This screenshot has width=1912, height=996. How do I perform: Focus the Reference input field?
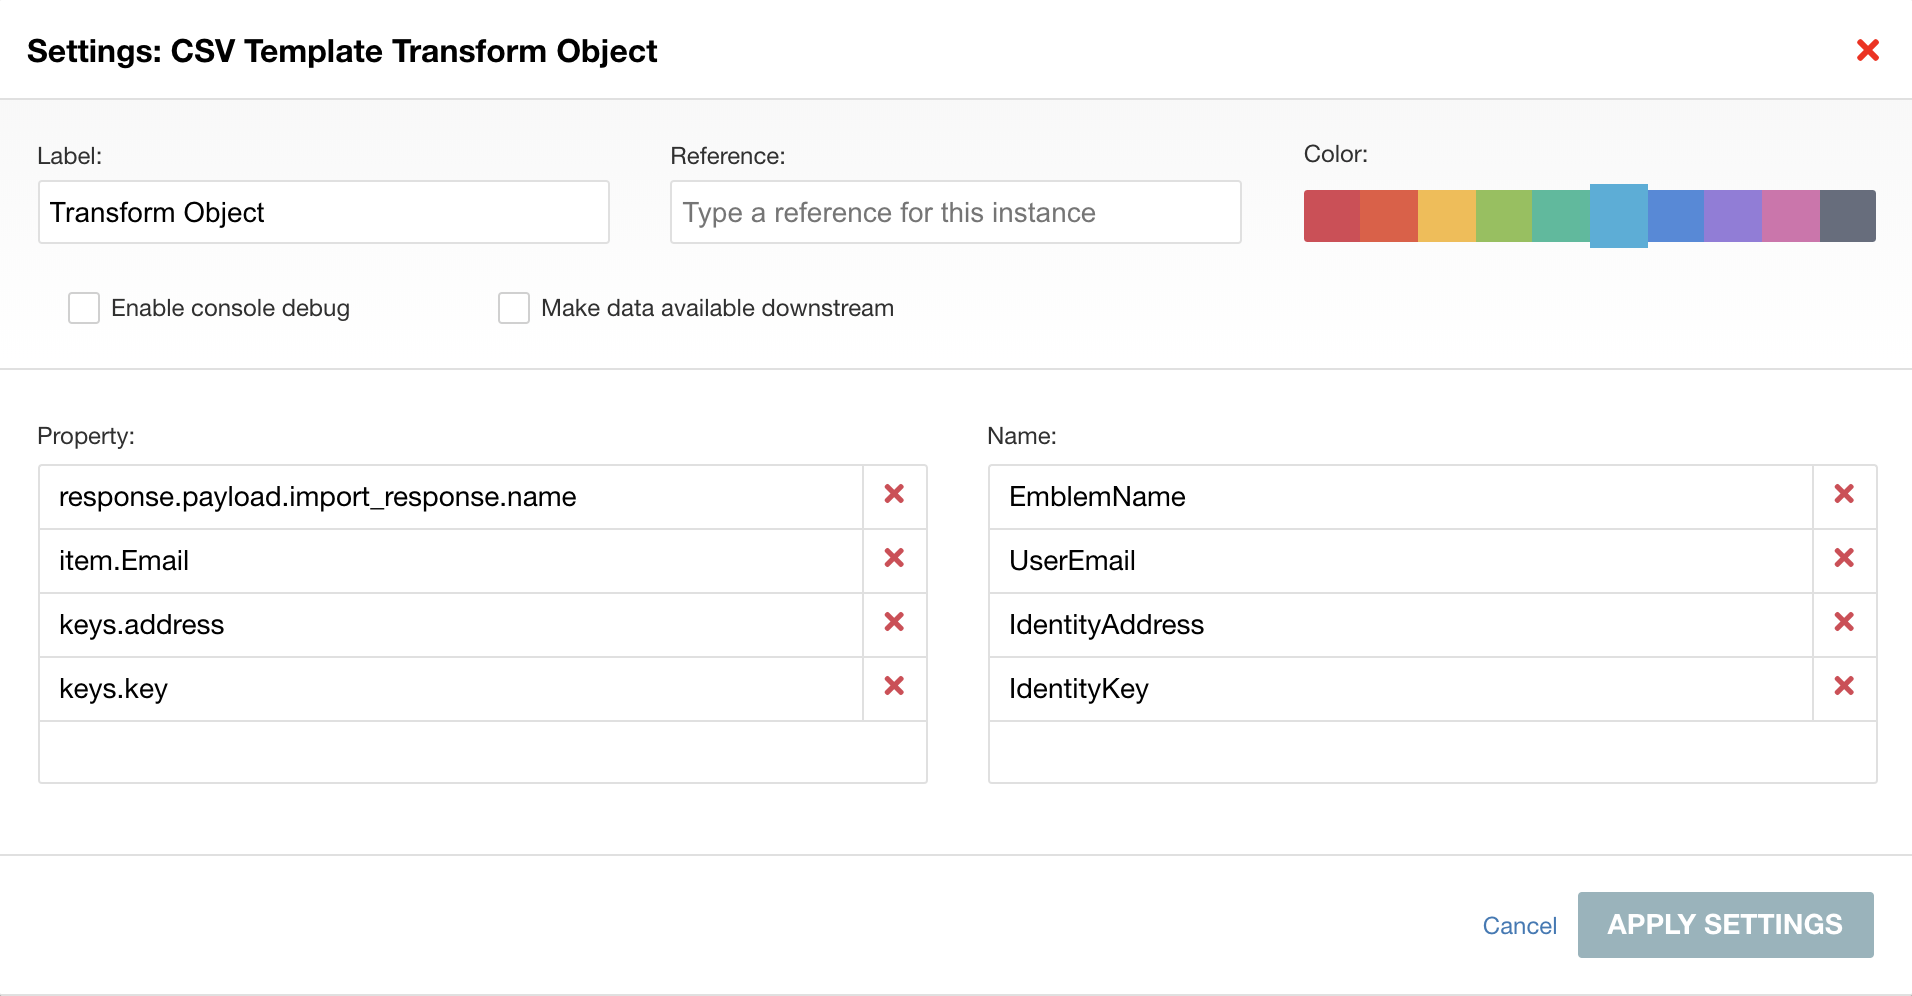tap(955, 212)
